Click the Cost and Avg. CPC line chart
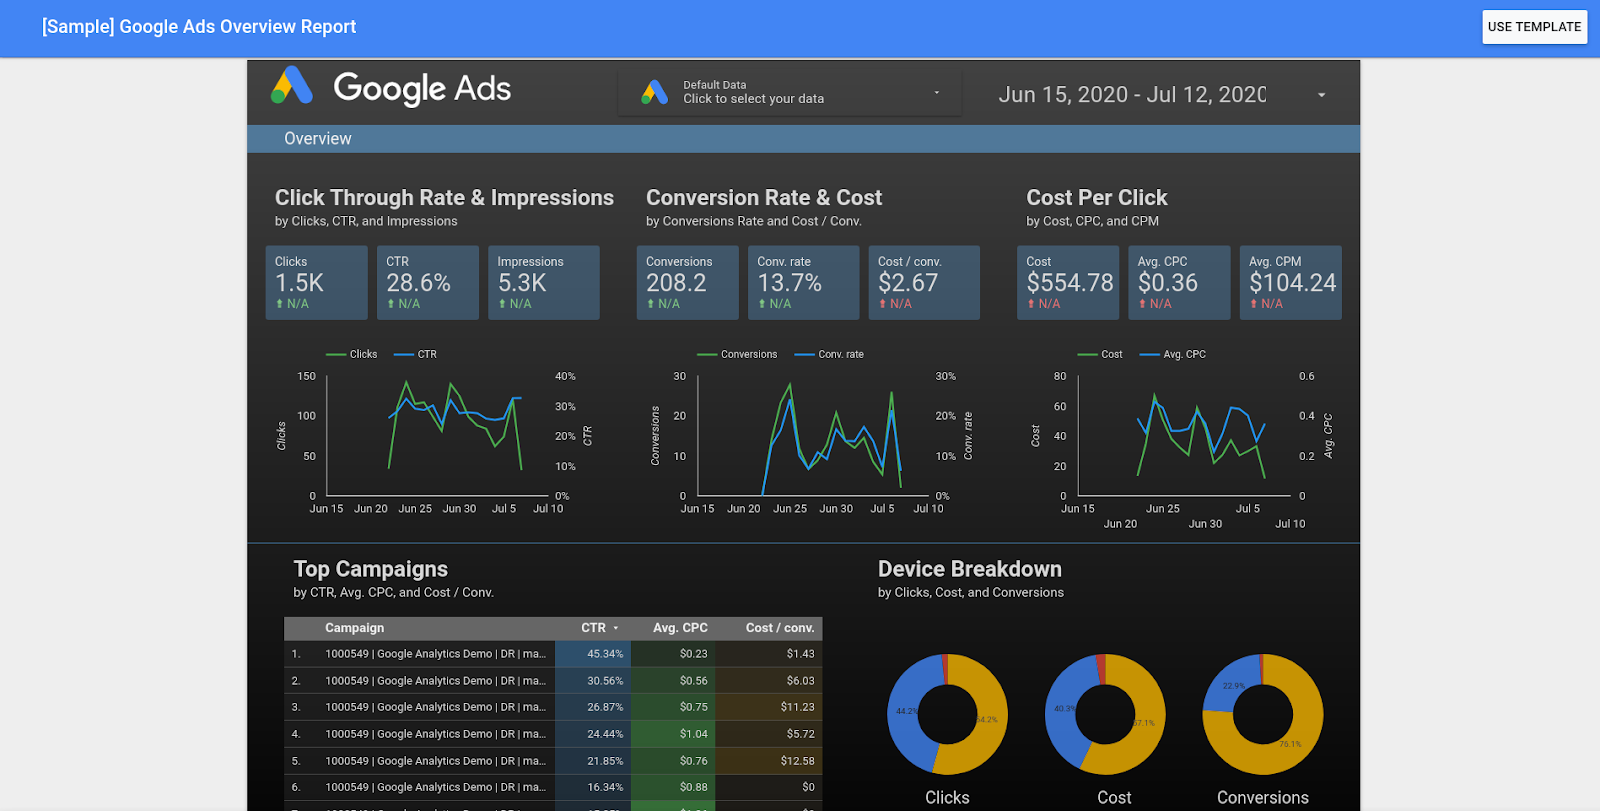The image size is (1600, 811). point(1182,438)
